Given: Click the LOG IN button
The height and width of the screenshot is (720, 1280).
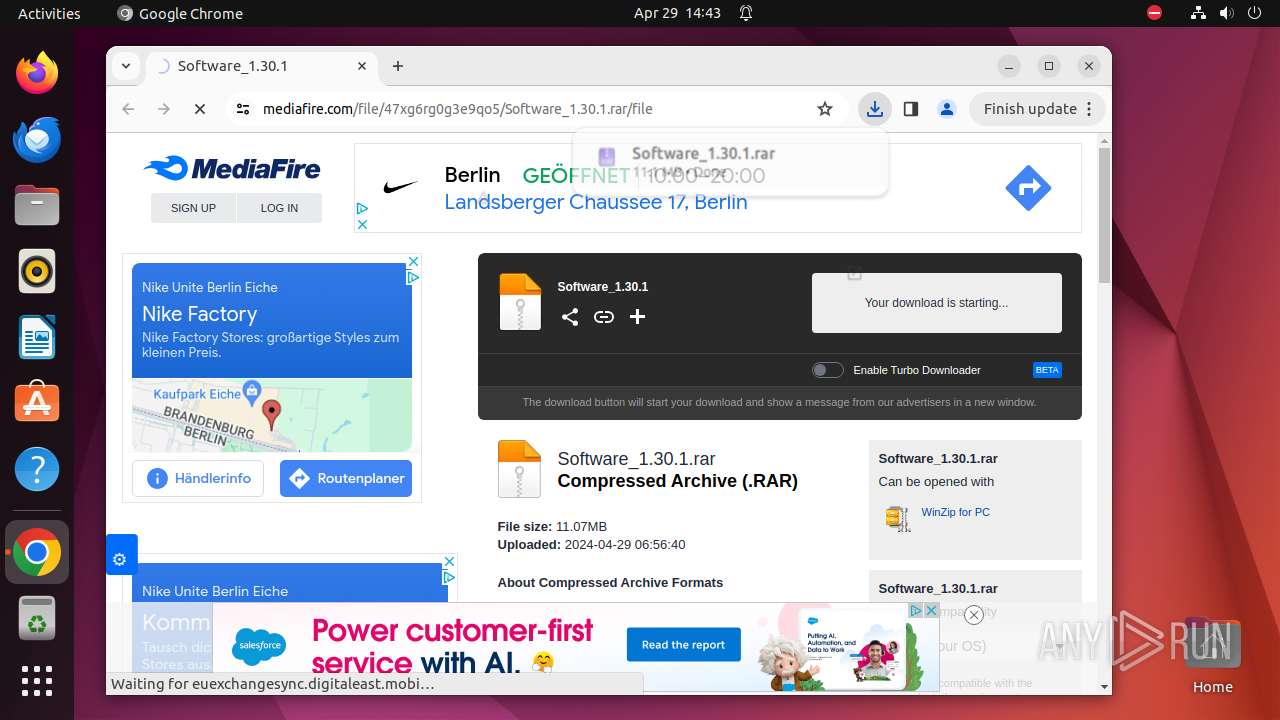Looking at the screenshot, I should pos(279,208).
